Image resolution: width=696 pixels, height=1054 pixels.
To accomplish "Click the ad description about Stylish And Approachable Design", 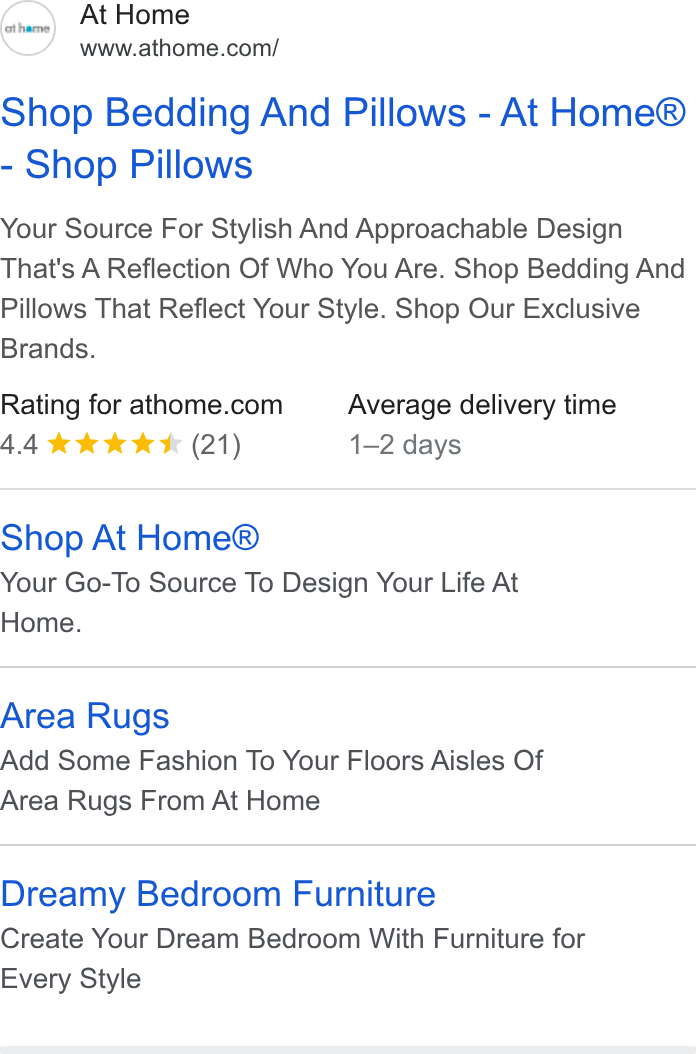I will coord(342,288).
